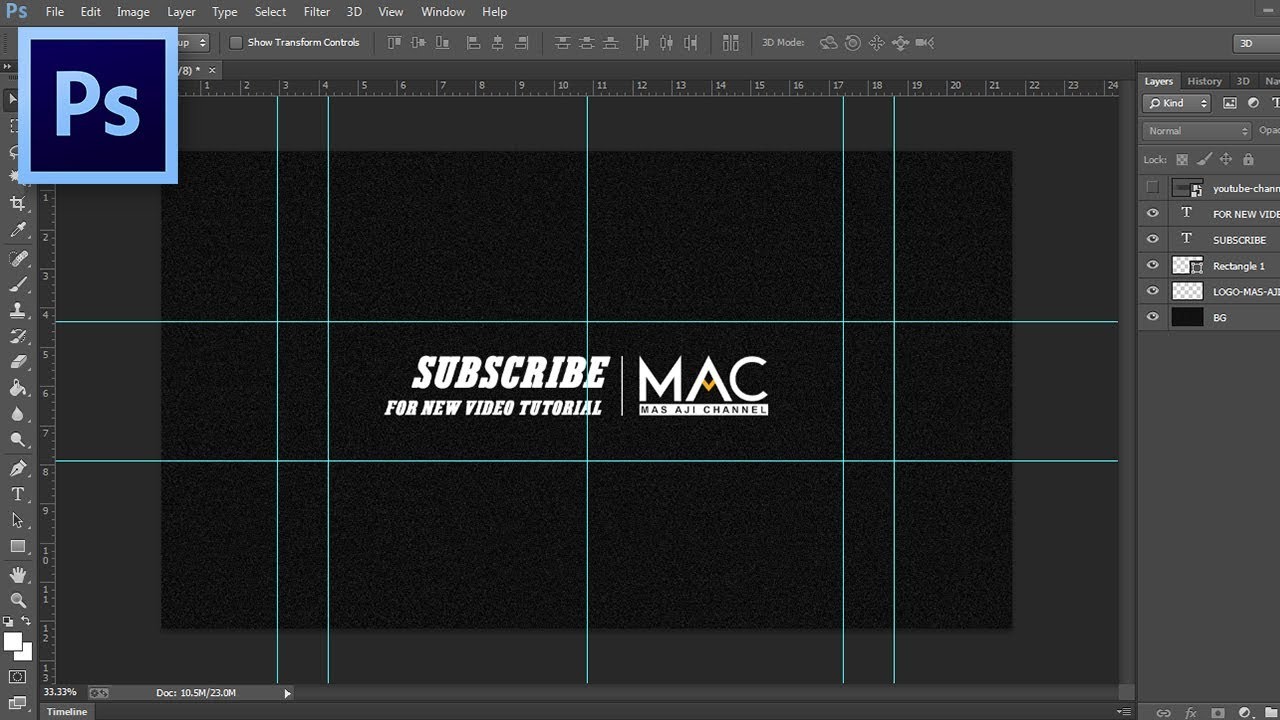Select the BG layer thumbnail
This screenshot has height=720, width=1280.
(1187, 317)
